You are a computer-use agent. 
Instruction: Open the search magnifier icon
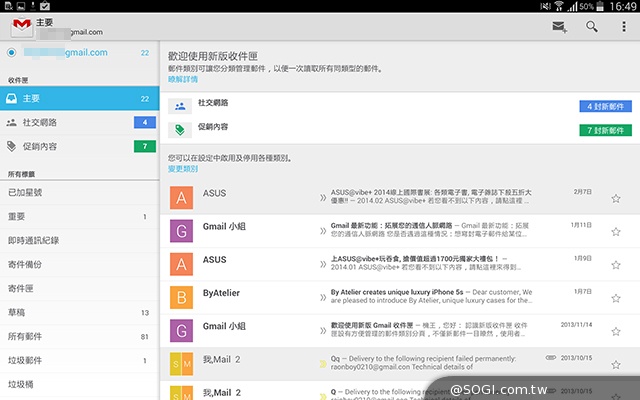pyautogui.click(x=592, y=27)
